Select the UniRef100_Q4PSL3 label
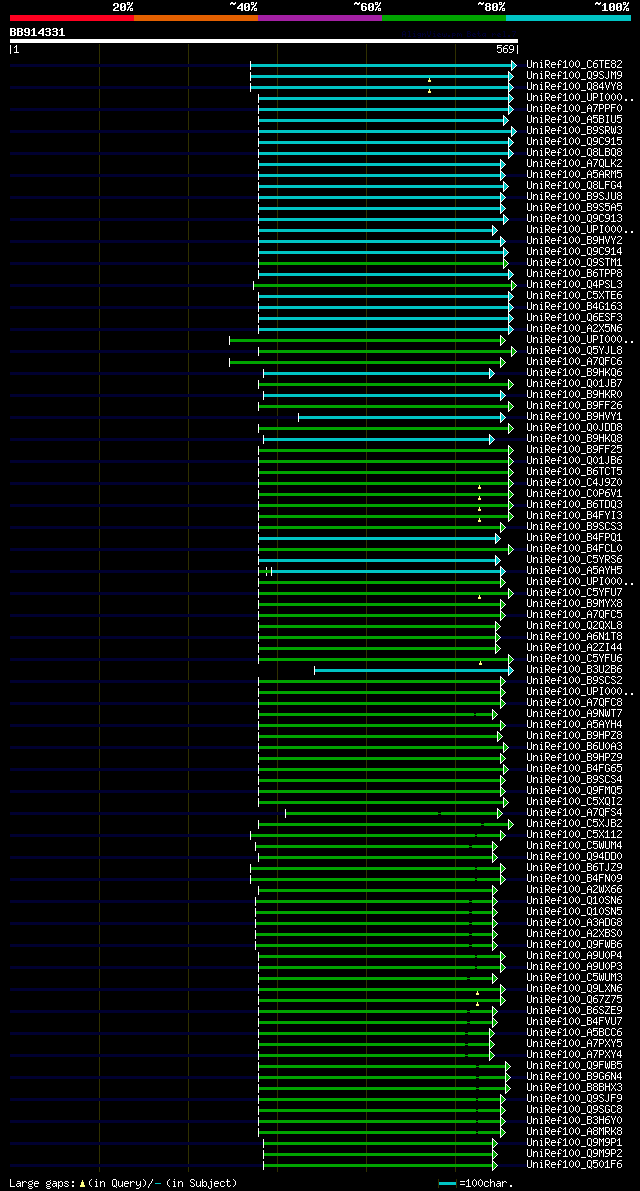The image size is (640, 1191). tap(574, 285)
